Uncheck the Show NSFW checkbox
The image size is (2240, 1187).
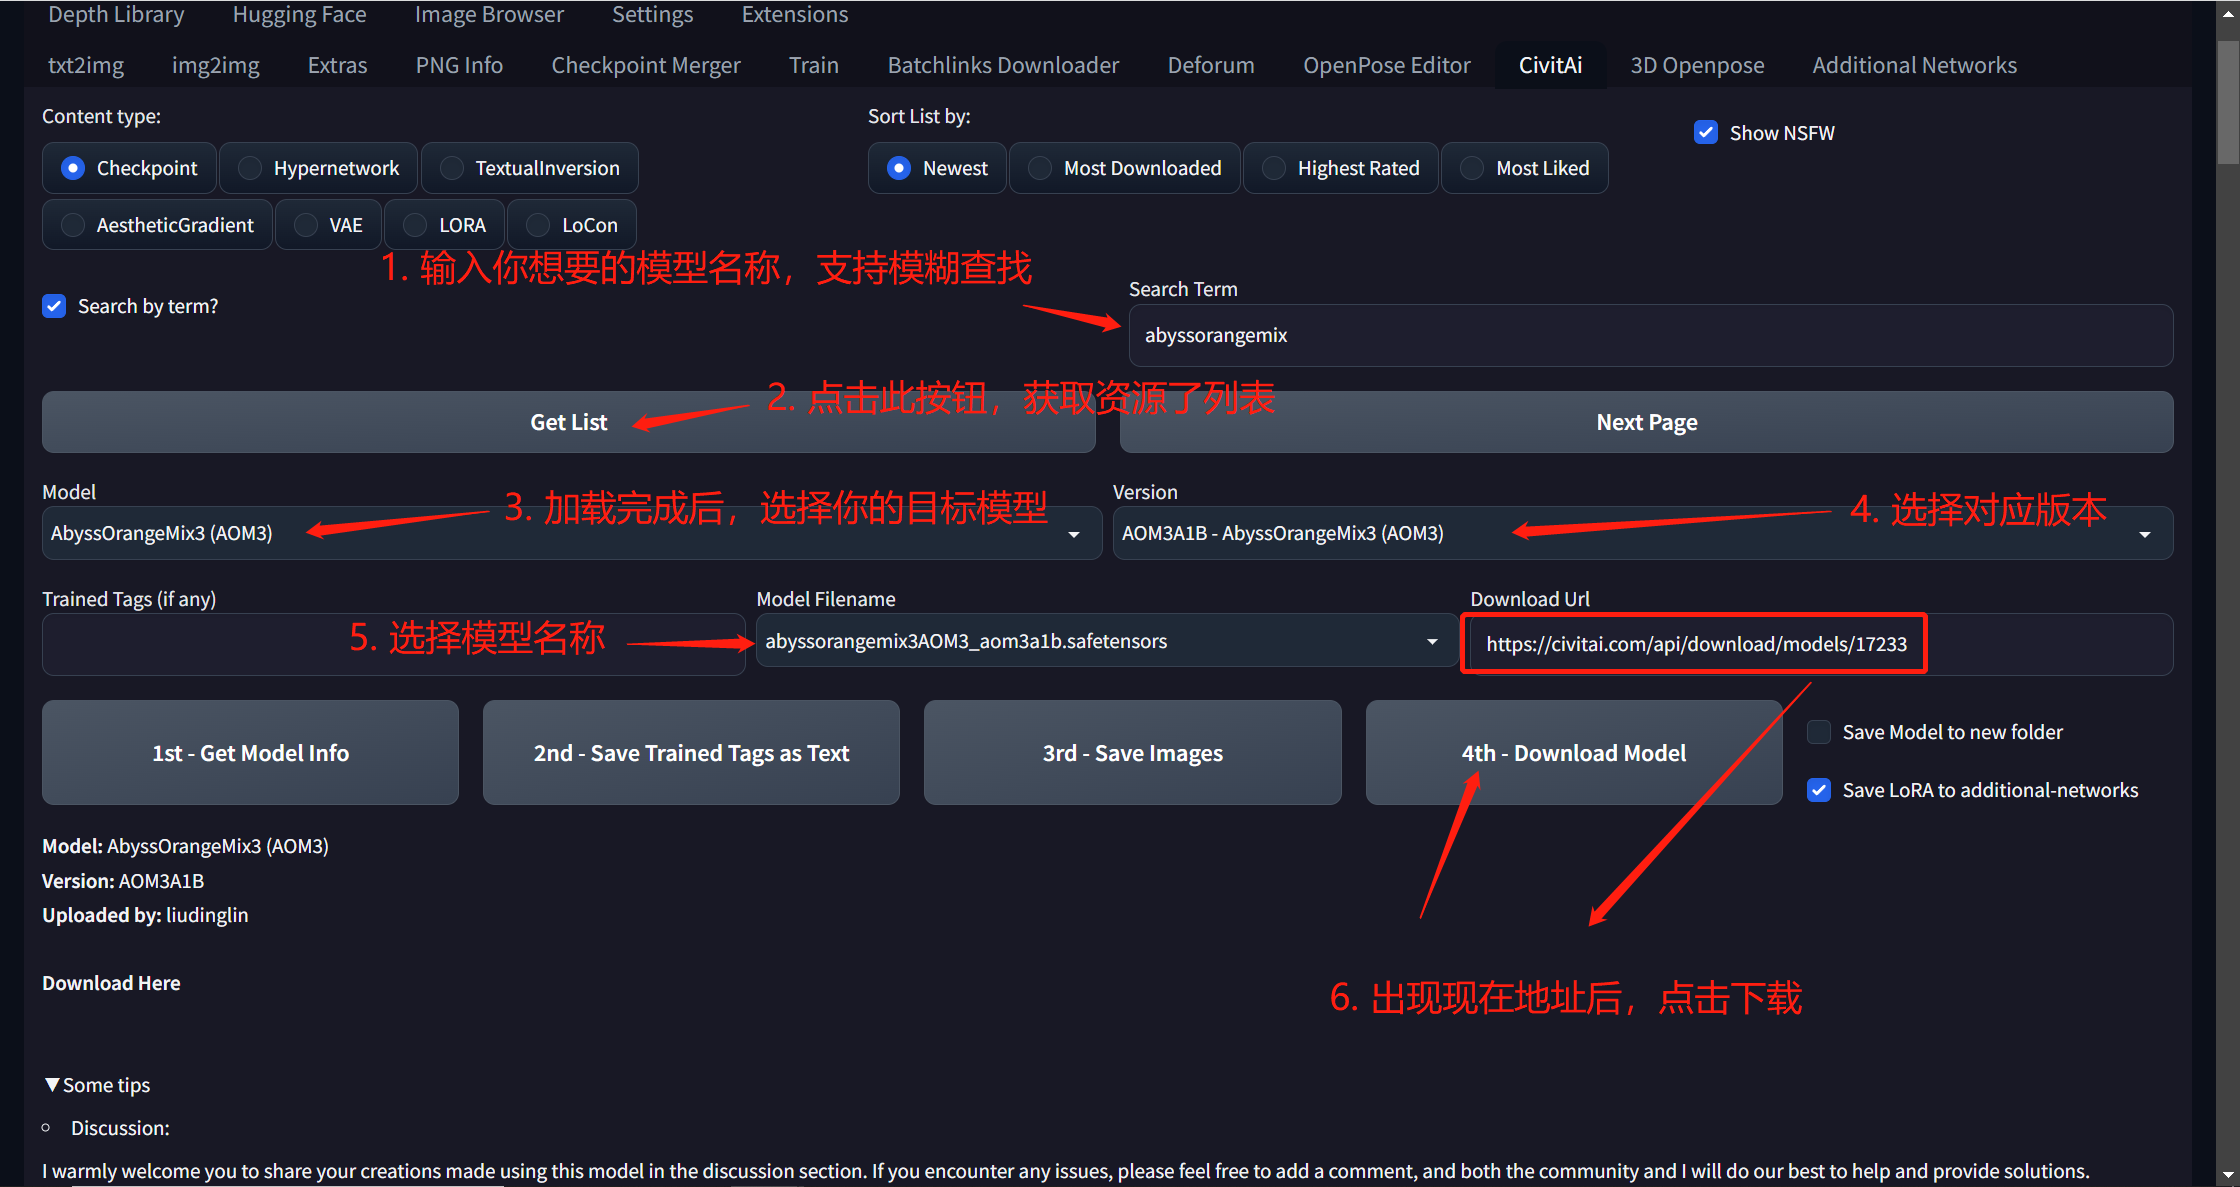[x=1706, y=133]
